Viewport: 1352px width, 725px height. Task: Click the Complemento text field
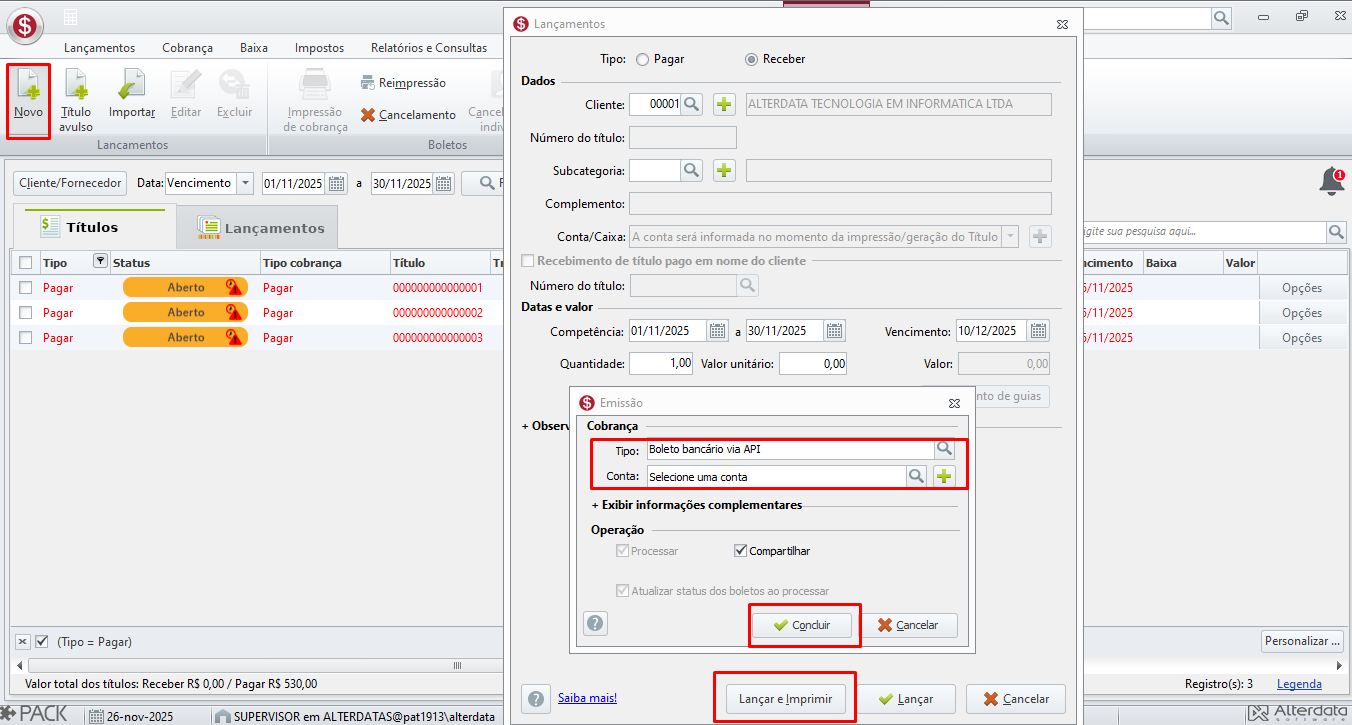(840, 204)
